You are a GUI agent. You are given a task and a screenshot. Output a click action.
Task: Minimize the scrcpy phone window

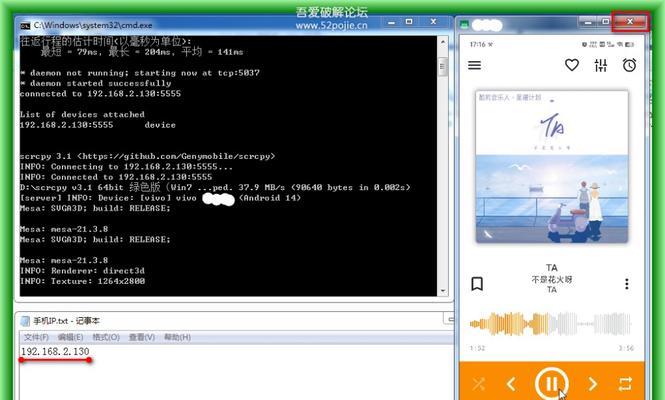point(588,22)
